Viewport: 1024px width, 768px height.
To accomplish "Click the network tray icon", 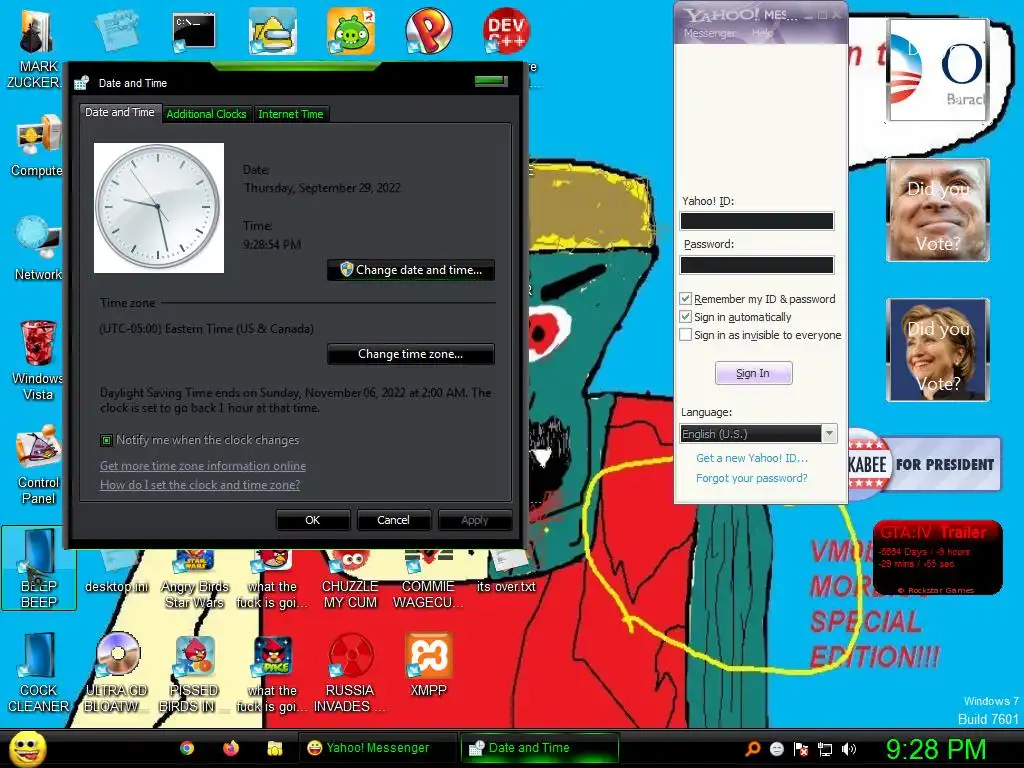I will 825,749.
